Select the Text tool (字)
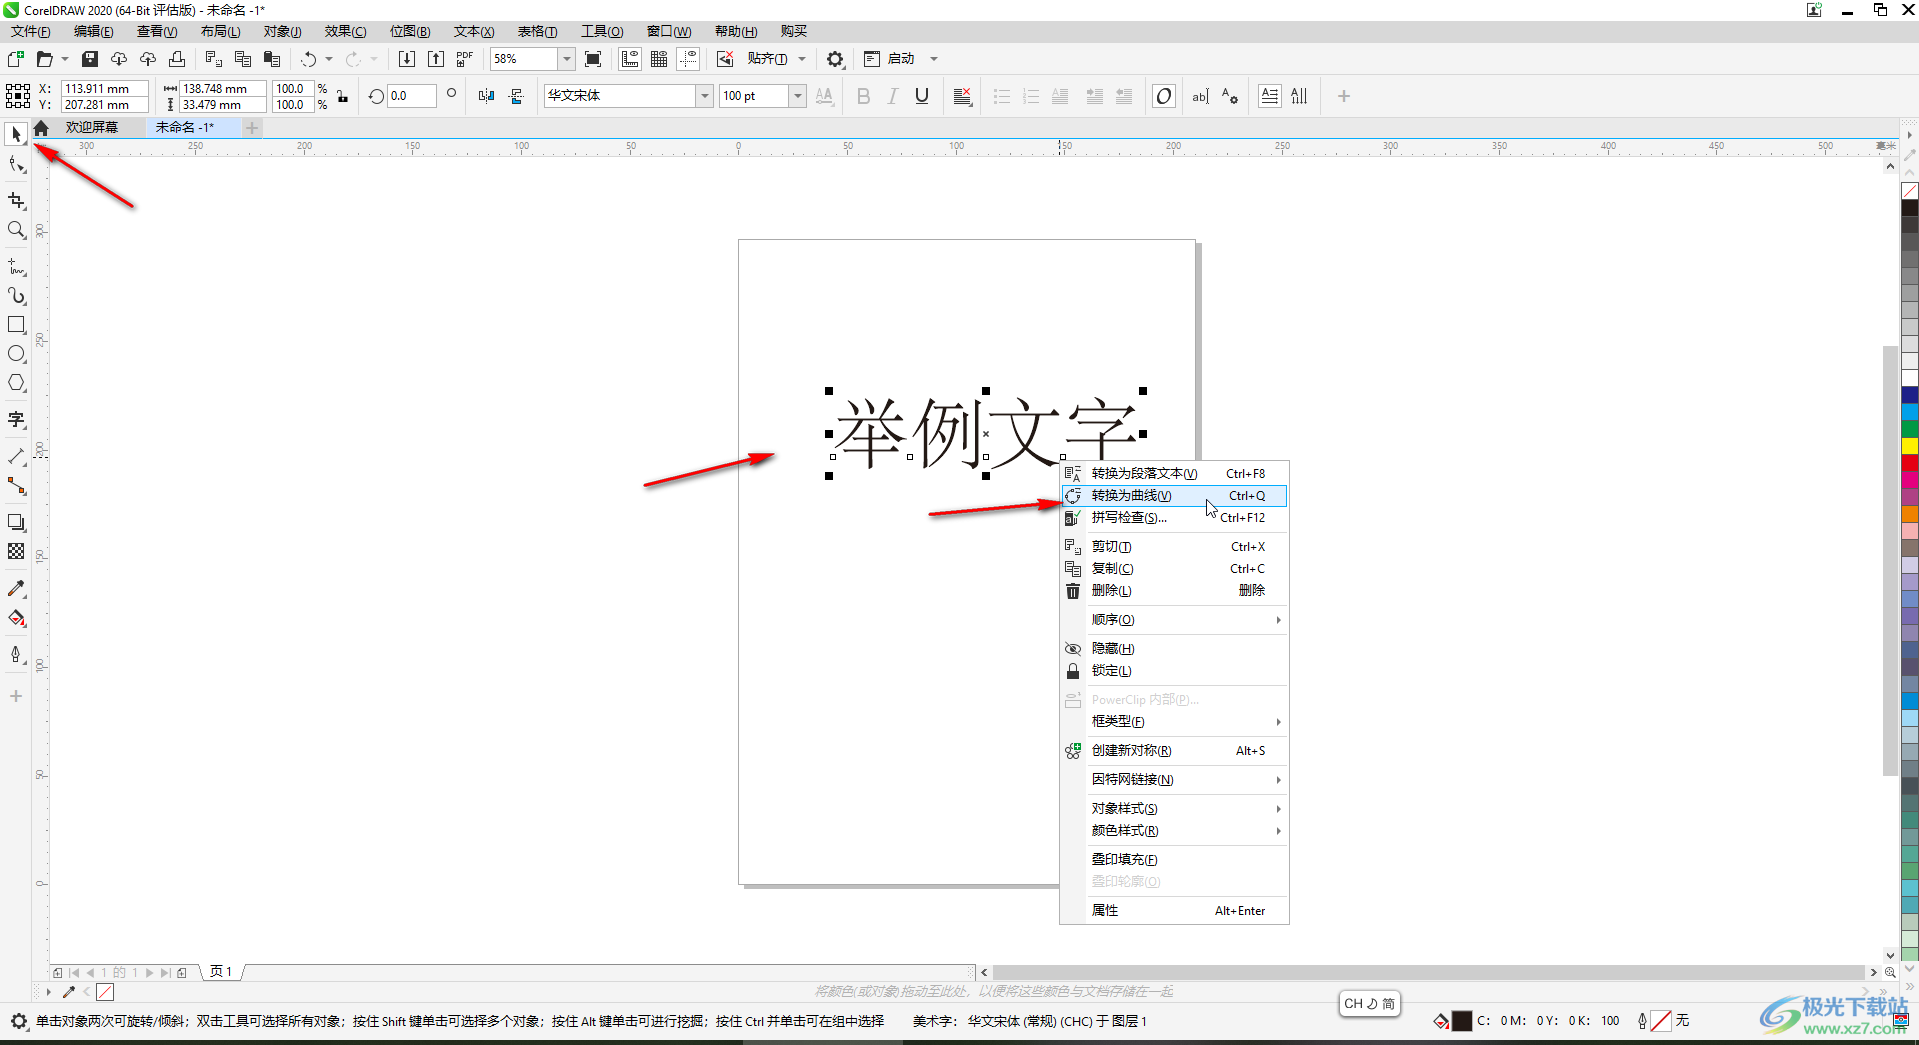This screenshot has width=1919, height=1045. click(x=16, y=420)
